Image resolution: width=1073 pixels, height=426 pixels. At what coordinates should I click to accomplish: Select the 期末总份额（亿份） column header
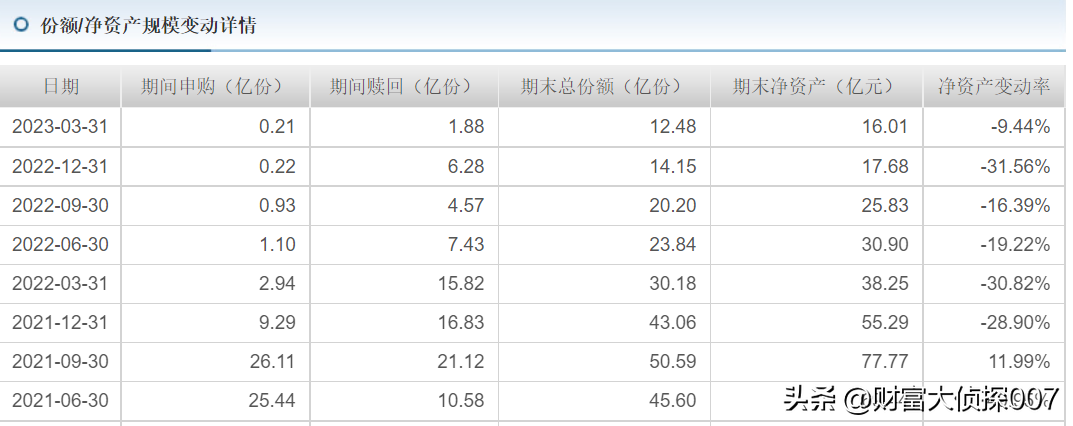pos(604,86)
